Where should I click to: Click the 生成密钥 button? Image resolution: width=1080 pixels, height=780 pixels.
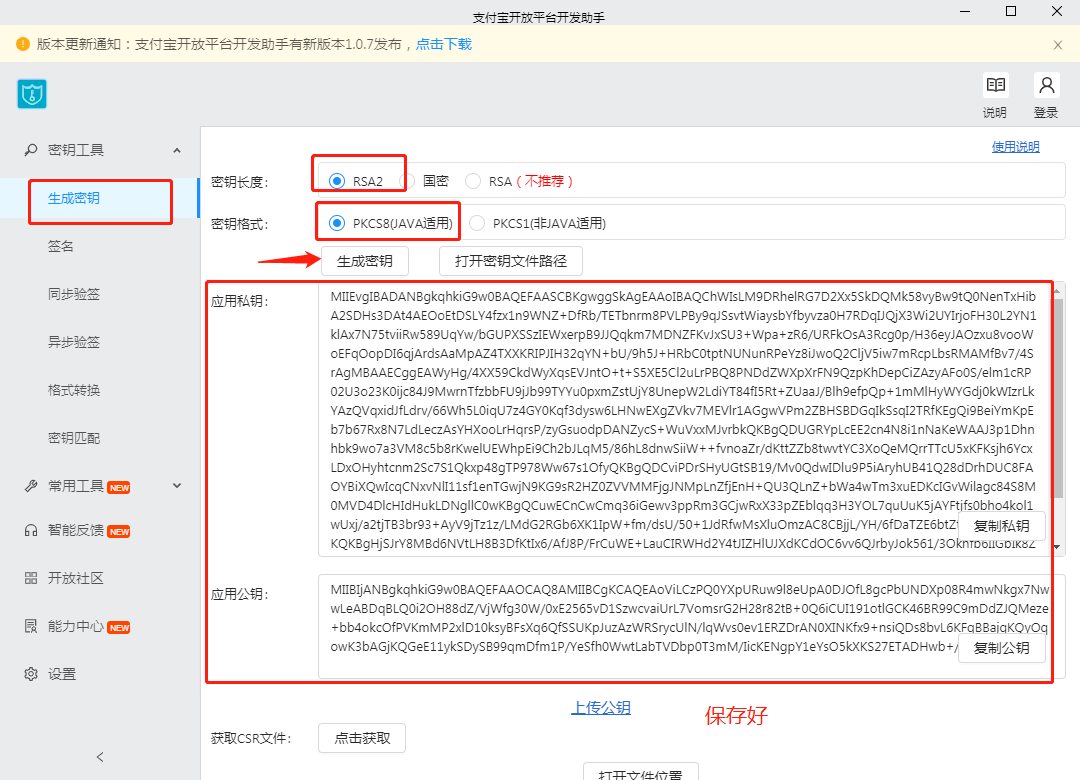pyautogui.click(x=365, y=261)
